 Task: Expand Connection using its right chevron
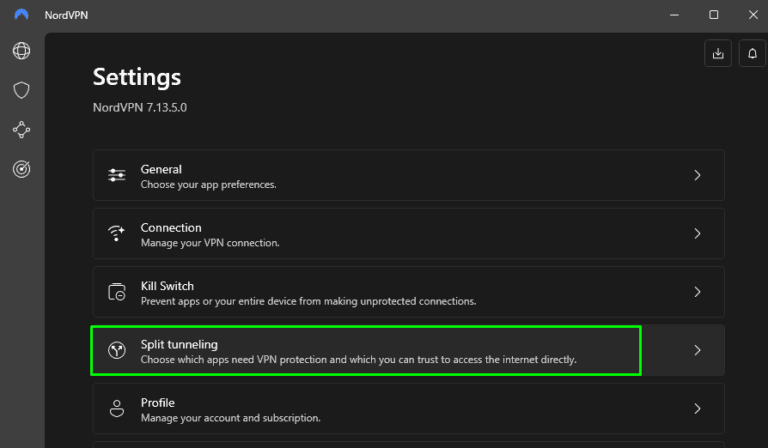[697, 234]
